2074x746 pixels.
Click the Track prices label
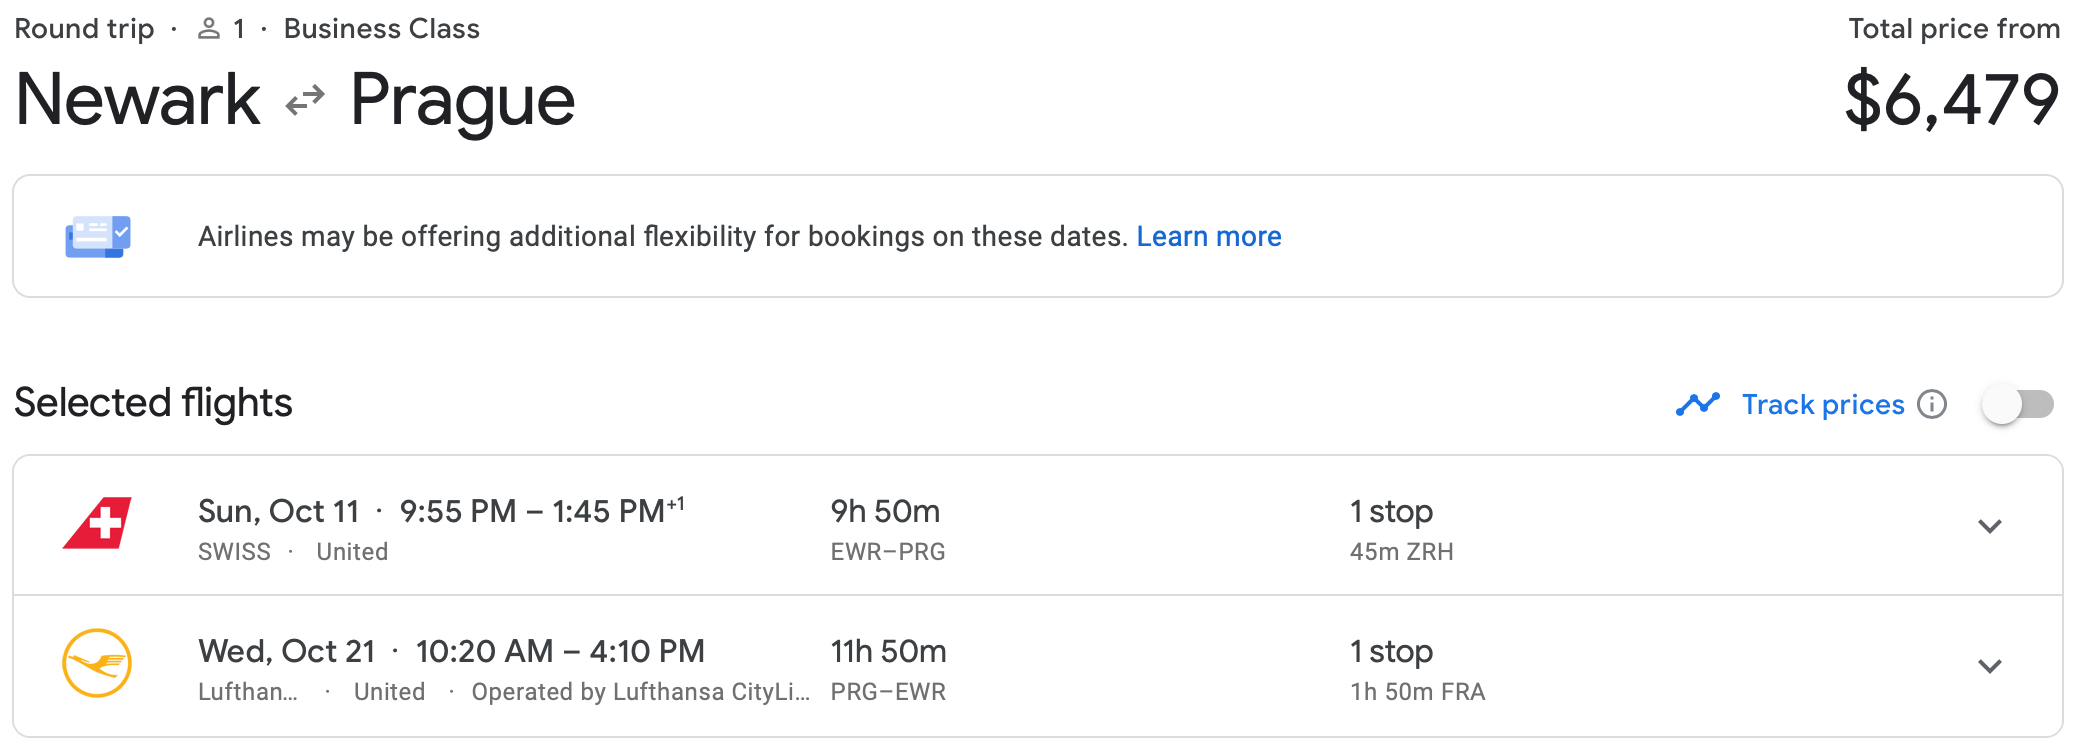tap(1822, 404)
